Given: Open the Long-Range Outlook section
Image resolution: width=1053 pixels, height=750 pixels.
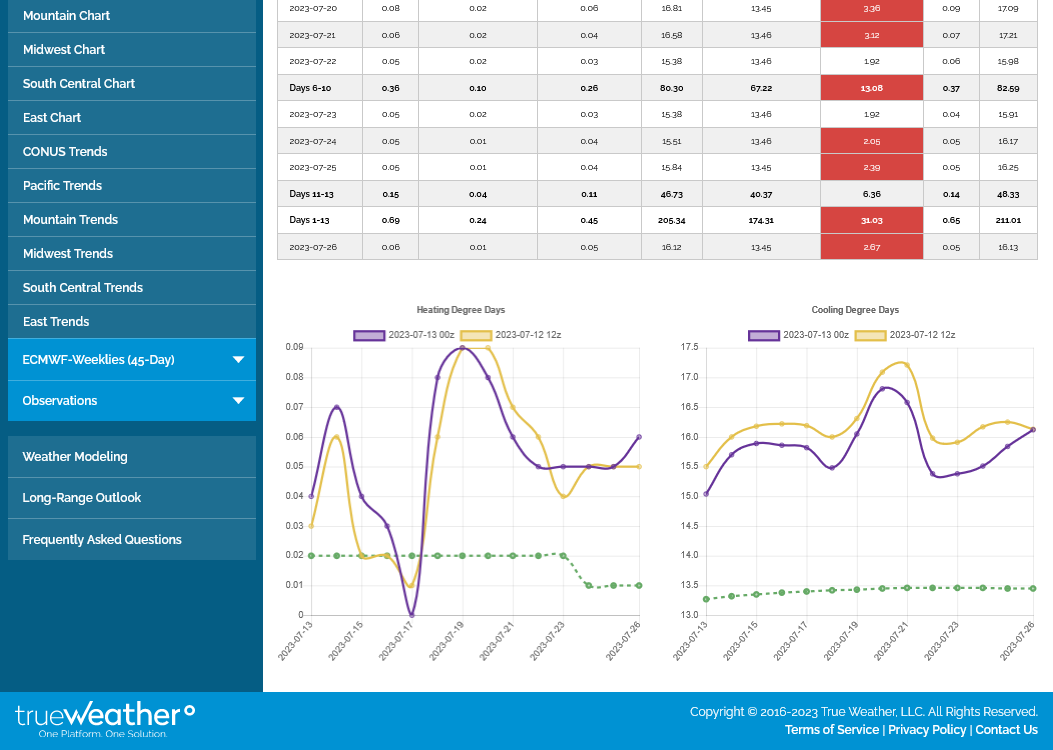Looking at the screenshot, I should coord(82,498).
